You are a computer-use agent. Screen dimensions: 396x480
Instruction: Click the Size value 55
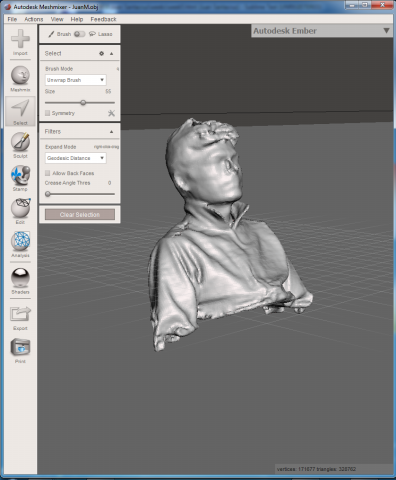click(x=108, y=91)
